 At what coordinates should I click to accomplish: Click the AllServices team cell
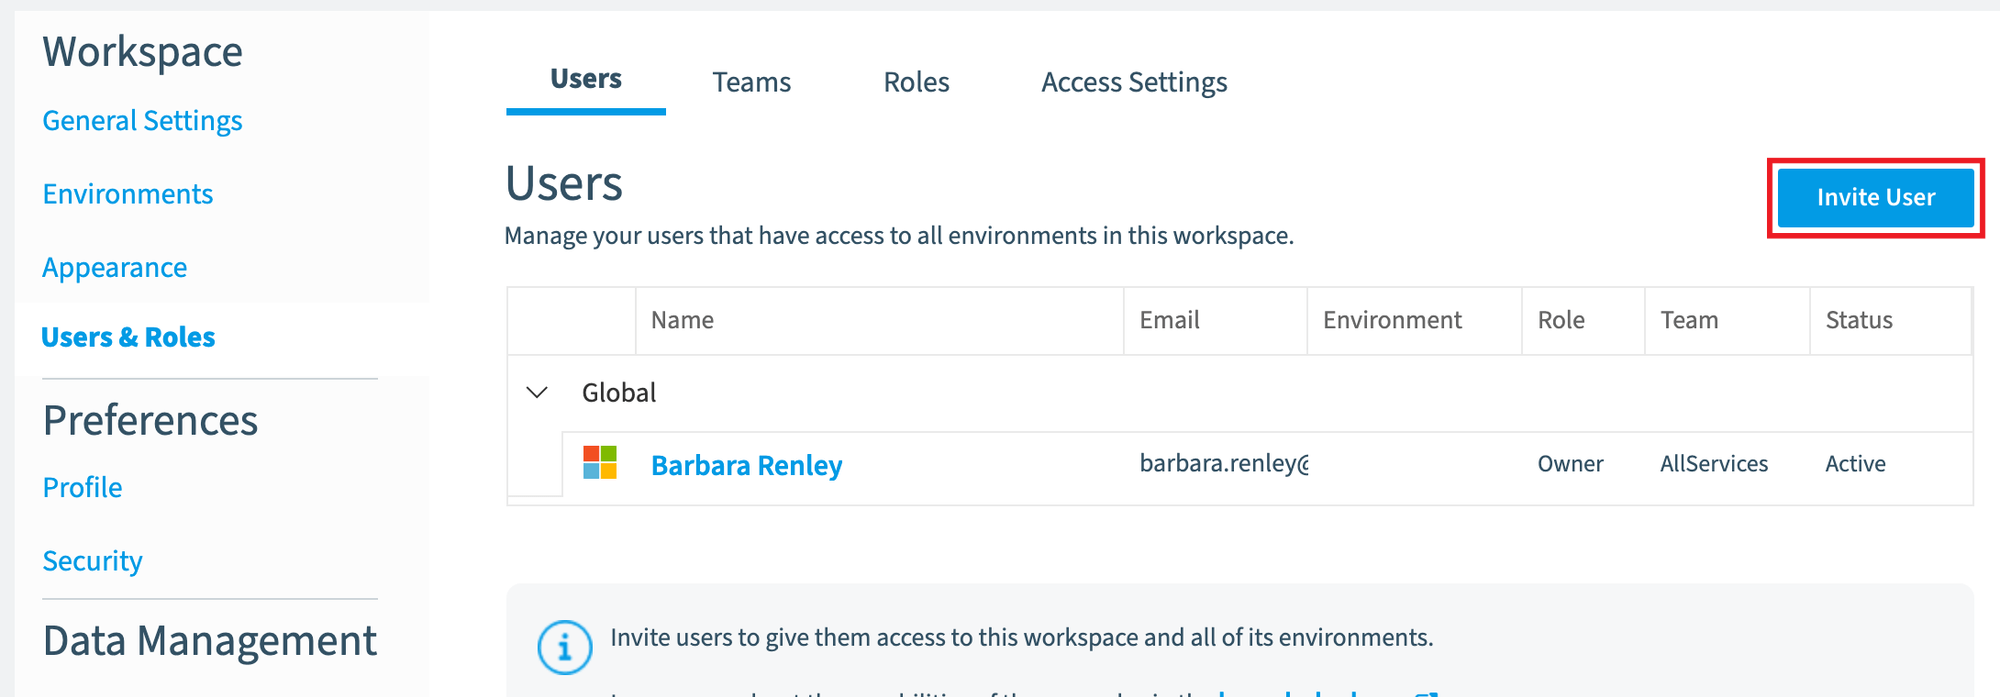point(1714,464)
